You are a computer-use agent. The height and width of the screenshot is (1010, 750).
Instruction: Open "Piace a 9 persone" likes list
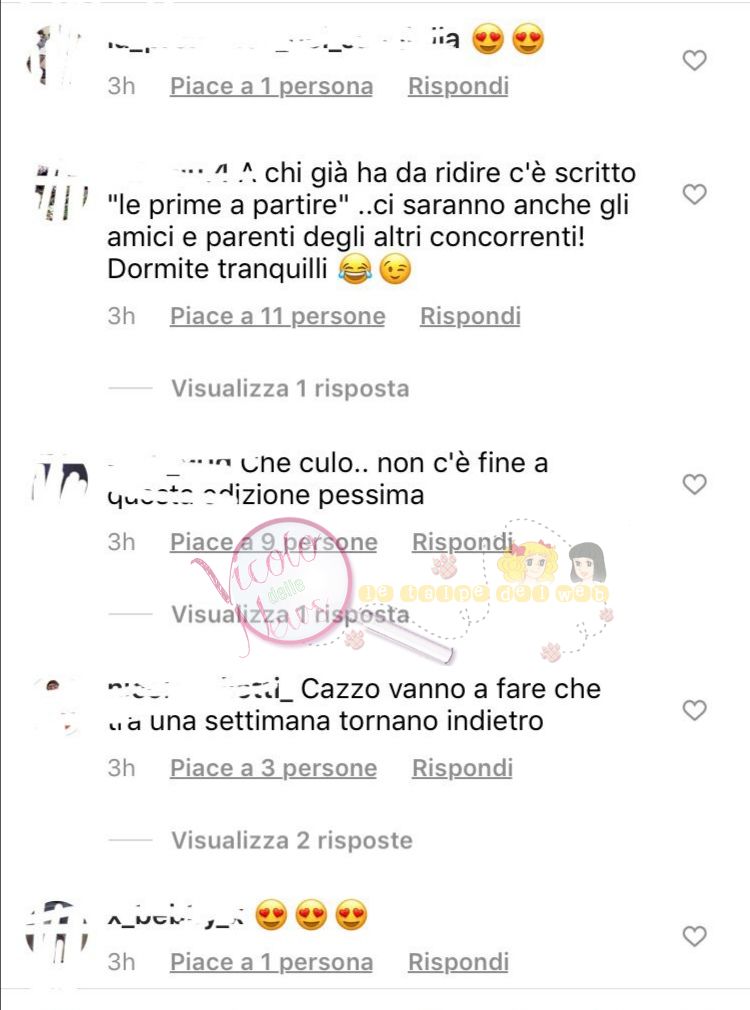pos(274,542)
